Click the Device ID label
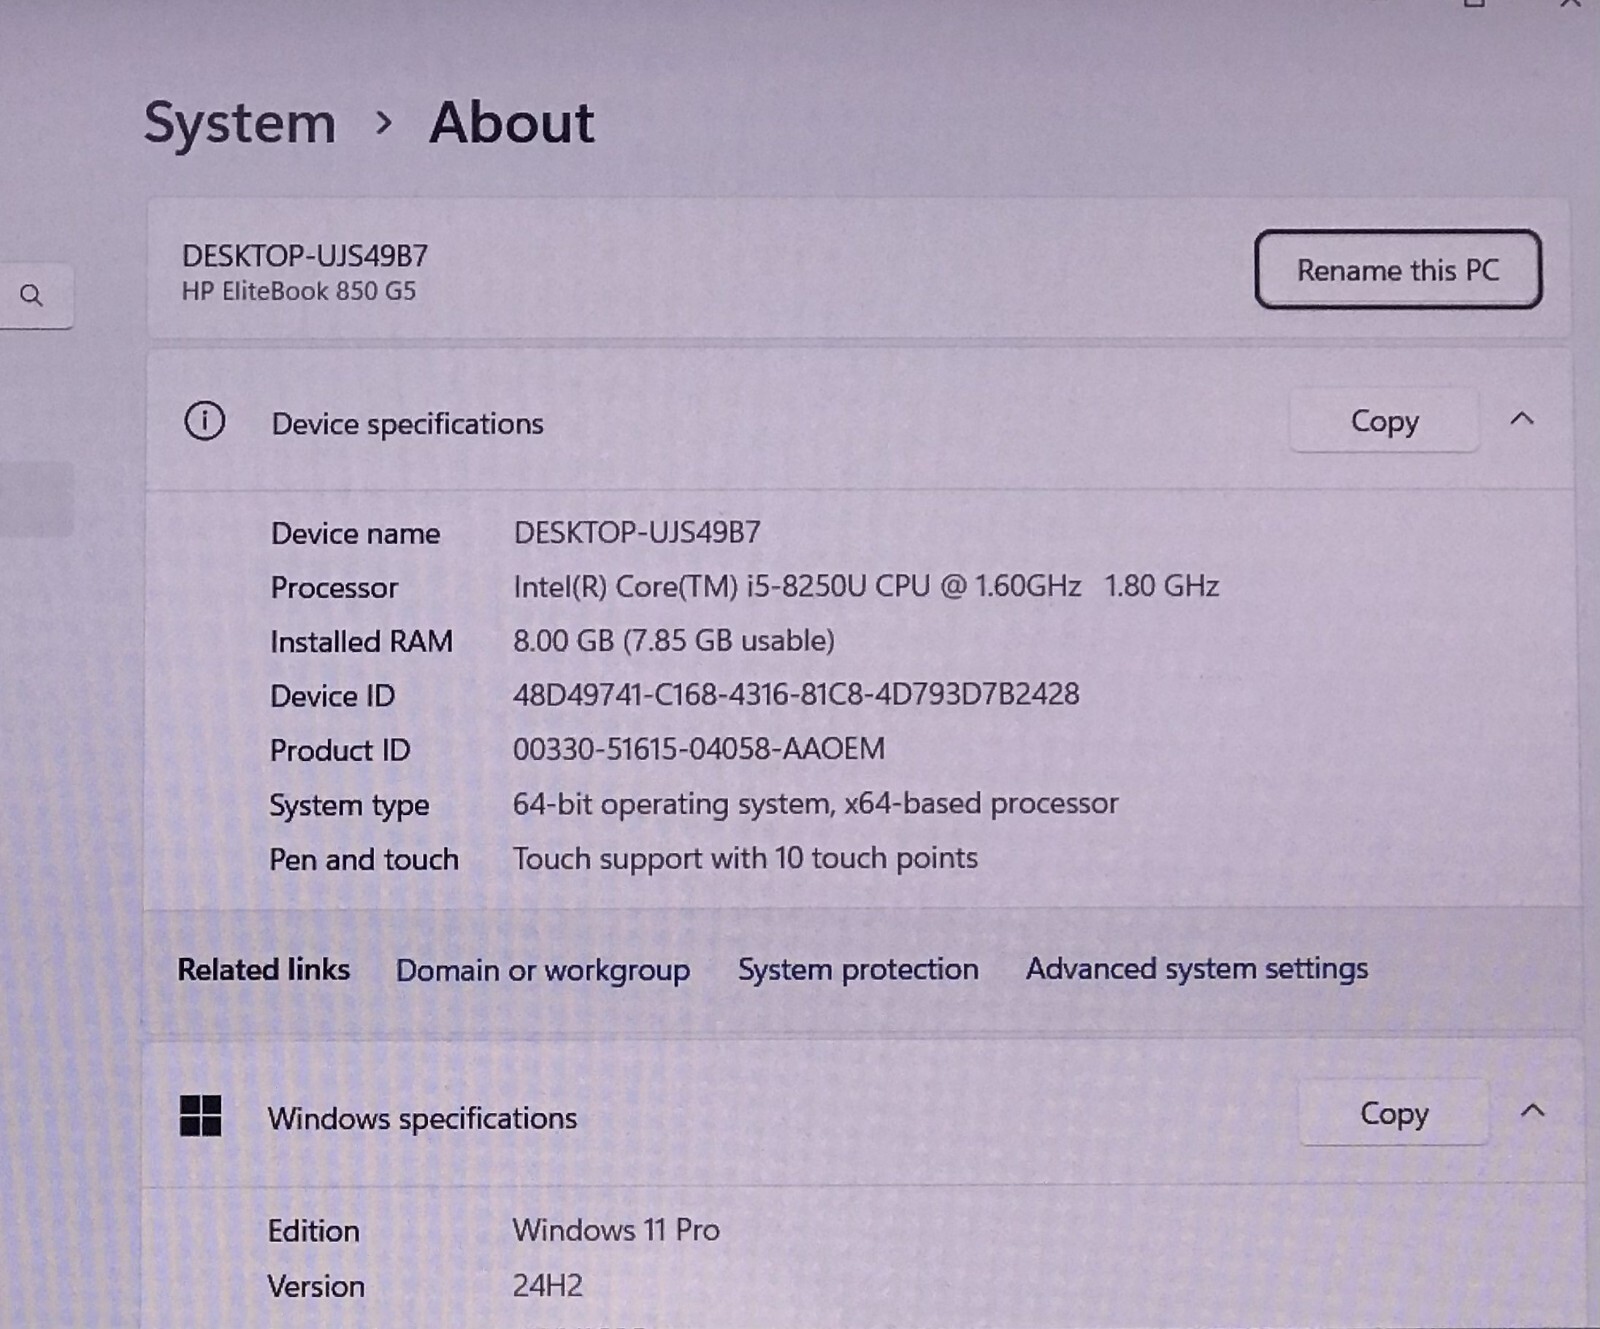The height and width of the screenshot is (1329, 1600). (x=332, y=696)
